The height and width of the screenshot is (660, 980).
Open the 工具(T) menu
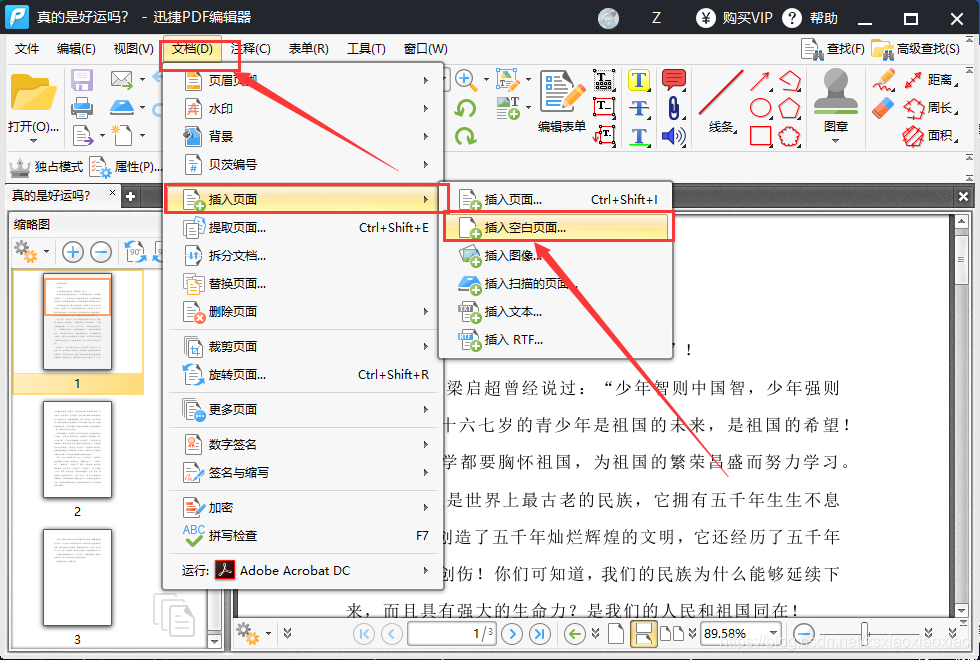click(x=366, y=49)
